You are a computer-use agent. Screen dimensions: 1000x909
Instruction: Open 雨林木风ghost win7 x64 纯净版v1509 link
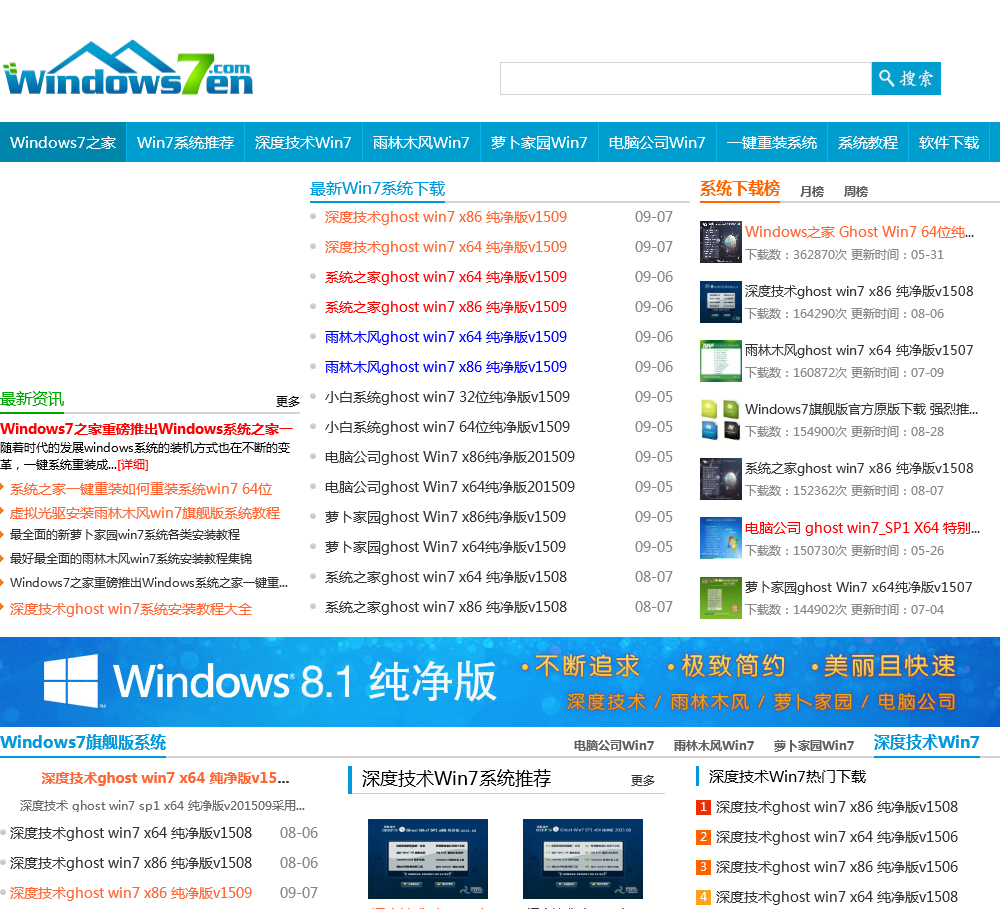coord(446,337)
